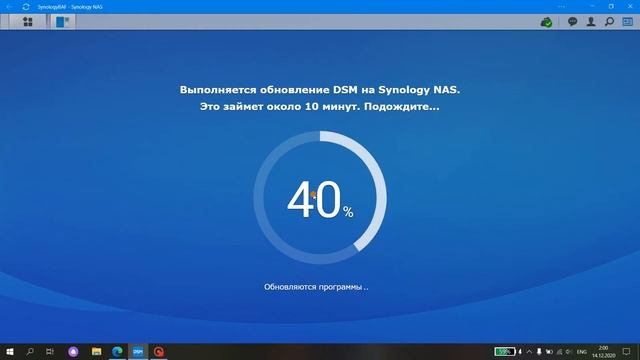
Task: Open the Windows Start menu
Action: coord(10,351)
